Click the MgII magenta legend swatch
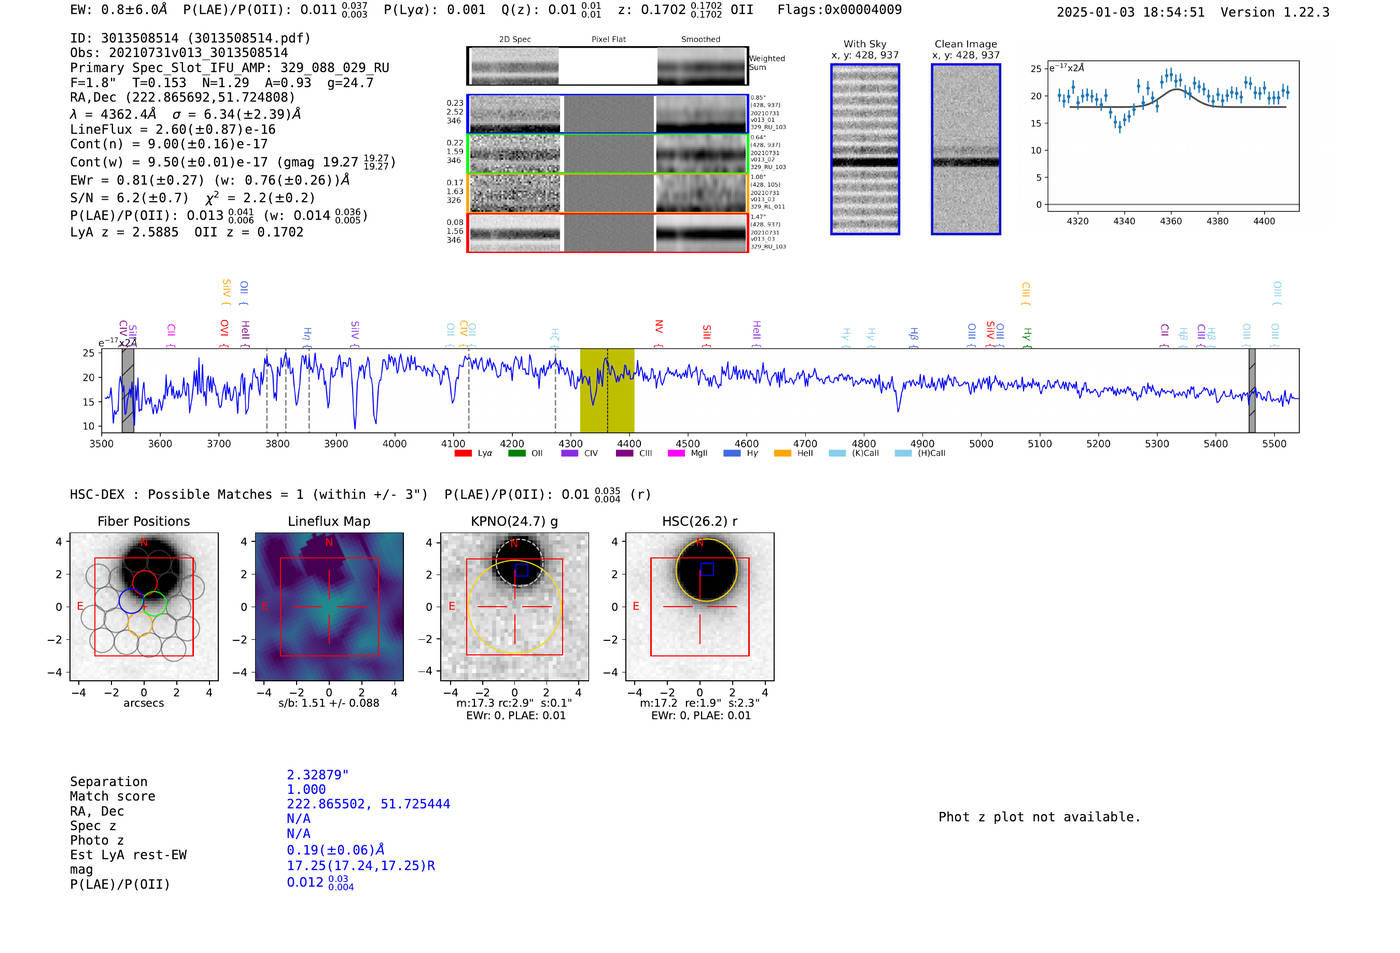Image resolution: width=1400 pixels, height=953 pixels. click(676, 453)
